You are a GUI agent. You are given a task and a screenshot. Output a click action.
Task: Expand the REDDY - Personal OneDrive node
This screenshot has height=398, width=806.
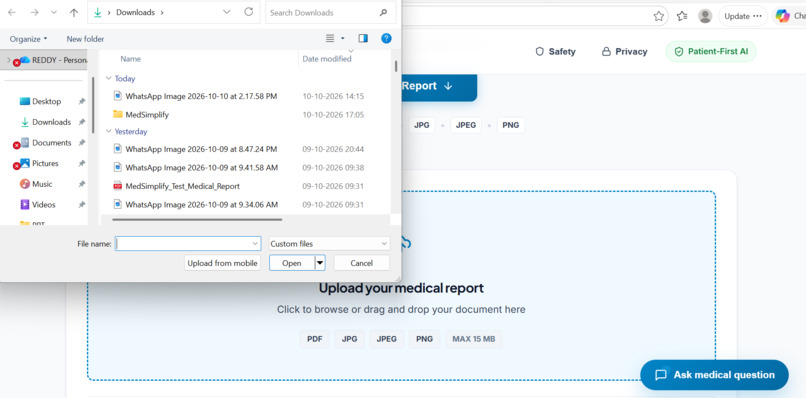[8, 60]
